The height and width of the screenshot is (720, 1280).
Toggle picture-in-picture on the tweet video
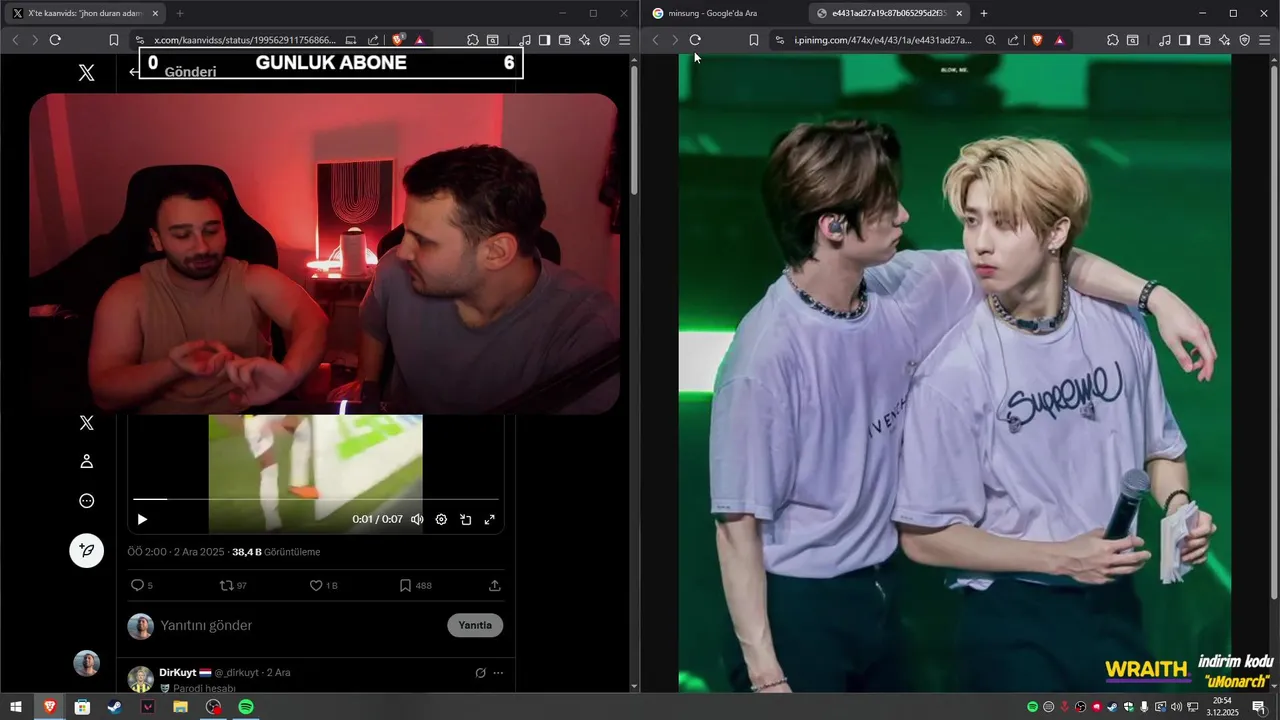pyautogui.click(x=466, y=519)
